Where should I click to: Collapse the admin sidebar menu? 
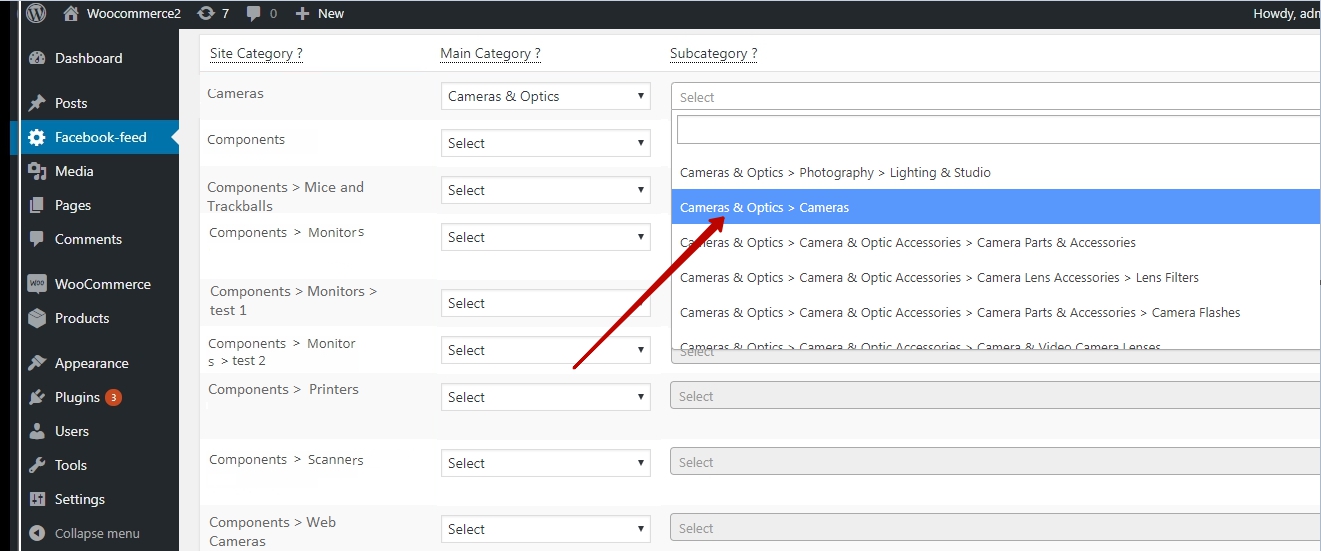pos(96,533)
